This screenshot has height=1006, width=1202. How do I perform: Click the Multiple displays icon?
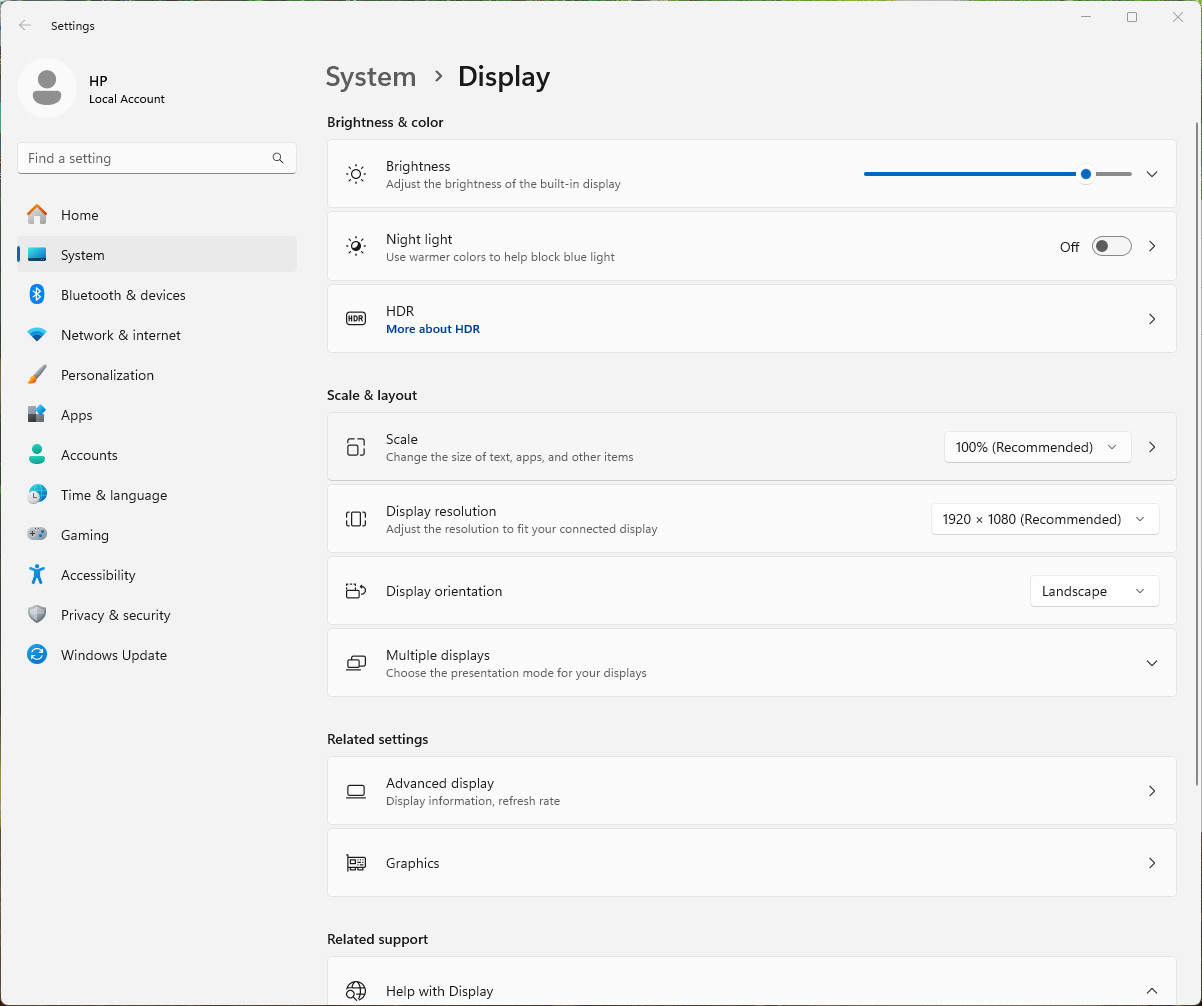pyautogui.click(x=356, y=663)
